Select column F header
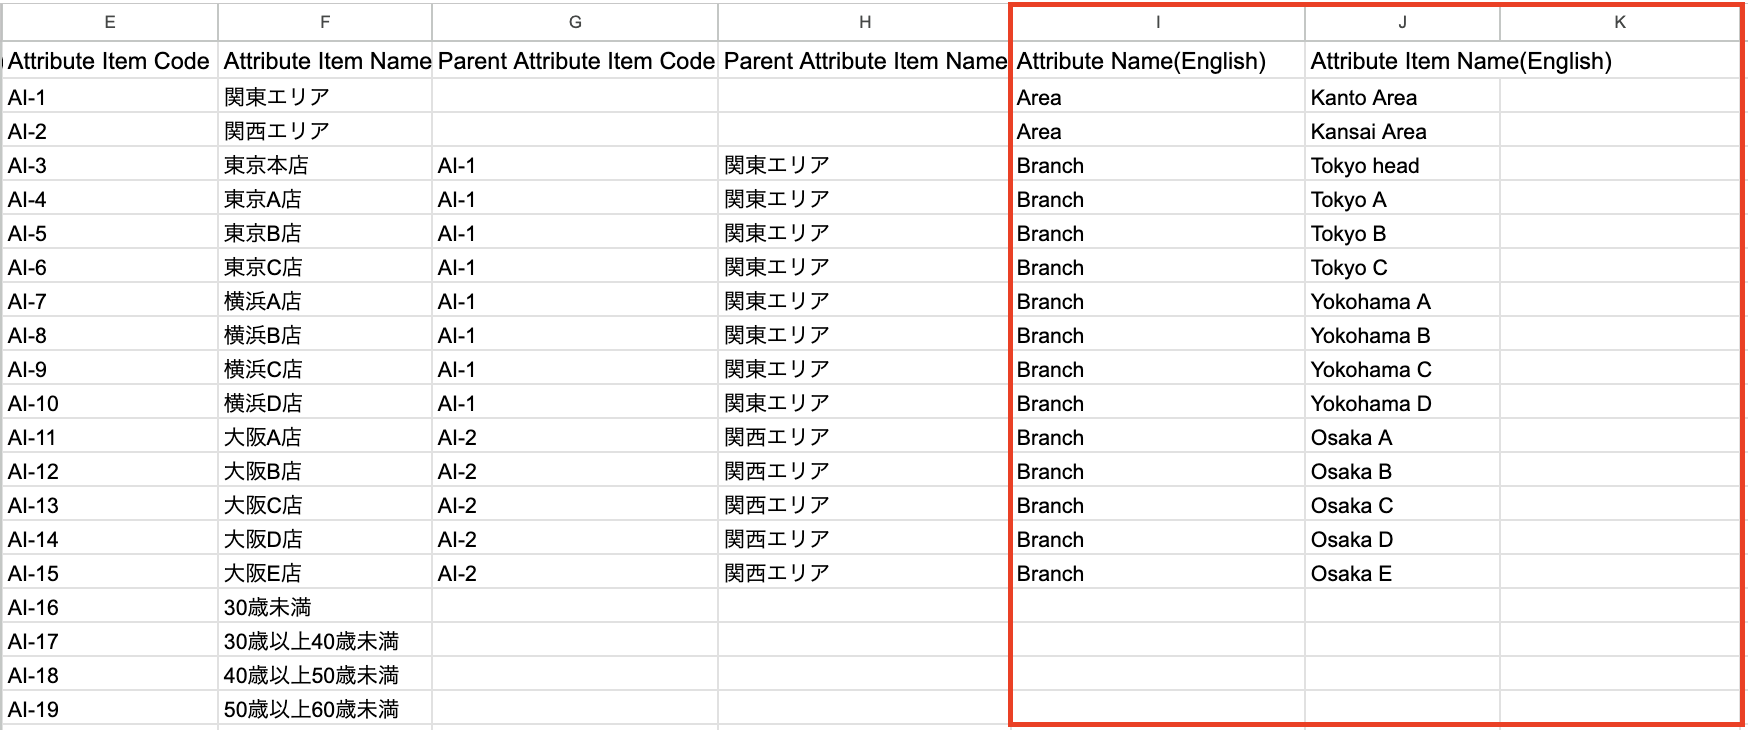 (325, 22)
